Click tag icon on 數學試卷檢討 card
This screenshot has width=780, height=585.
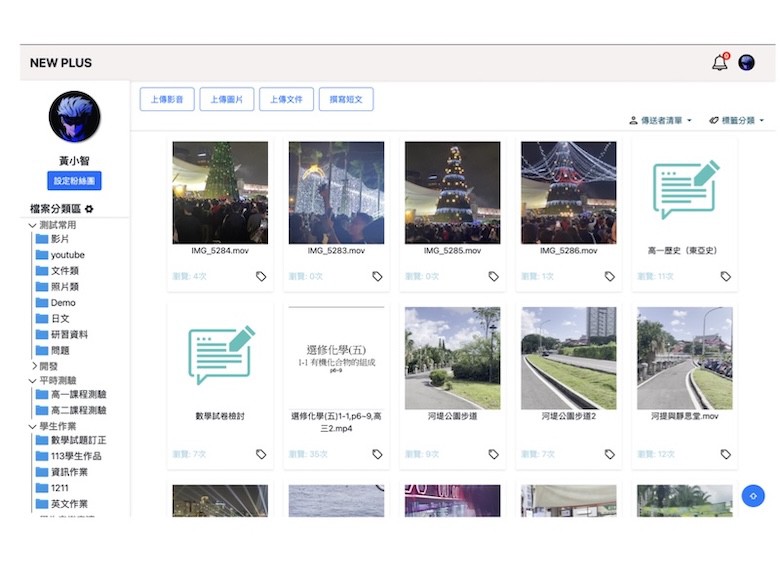(x=261, y=454)
